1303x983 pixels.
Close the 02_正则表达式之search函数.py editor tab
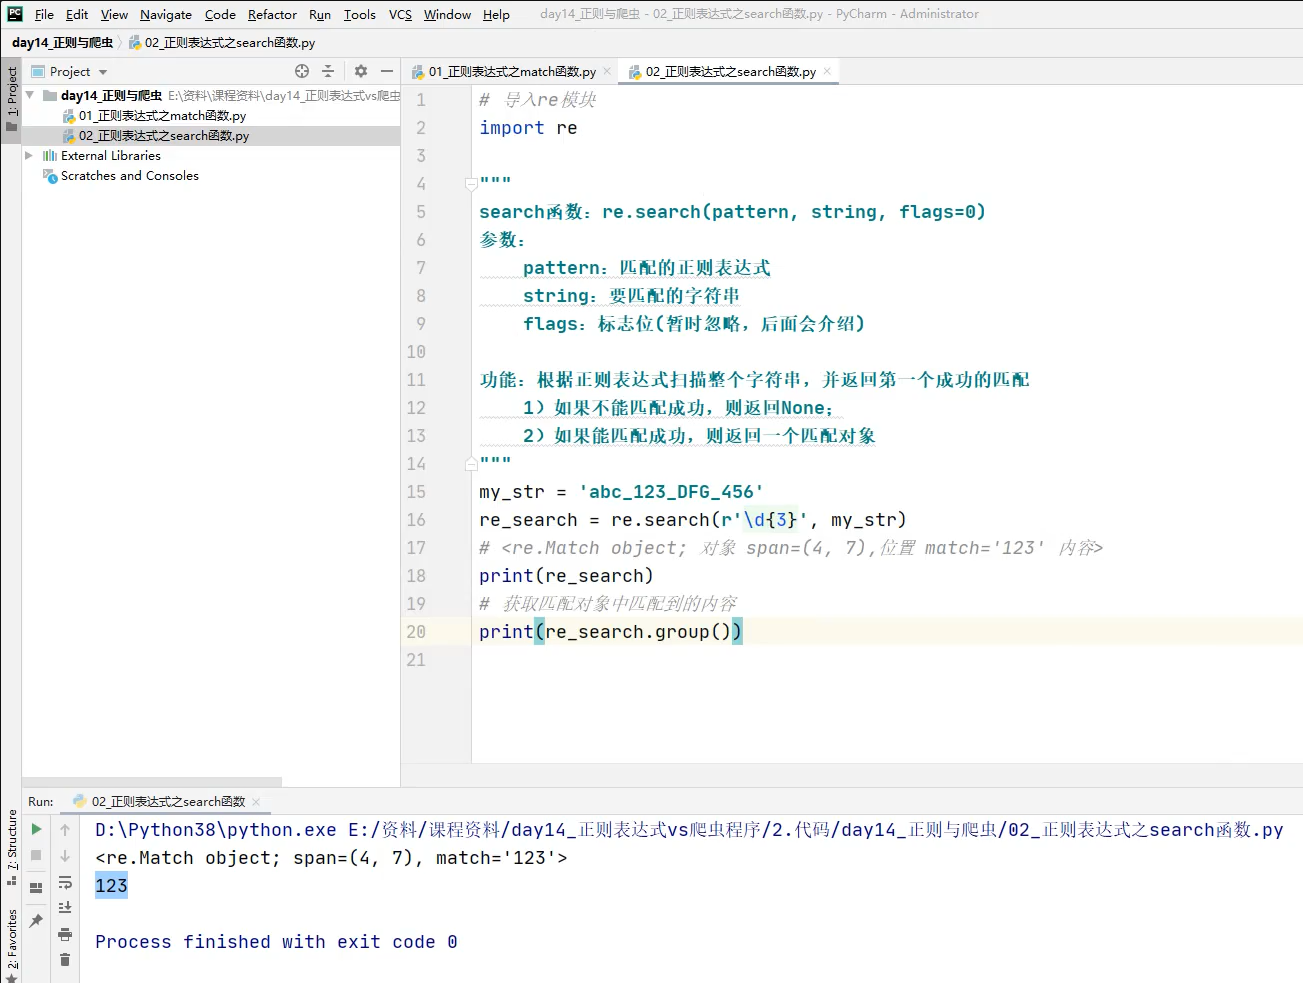point(827,71)
